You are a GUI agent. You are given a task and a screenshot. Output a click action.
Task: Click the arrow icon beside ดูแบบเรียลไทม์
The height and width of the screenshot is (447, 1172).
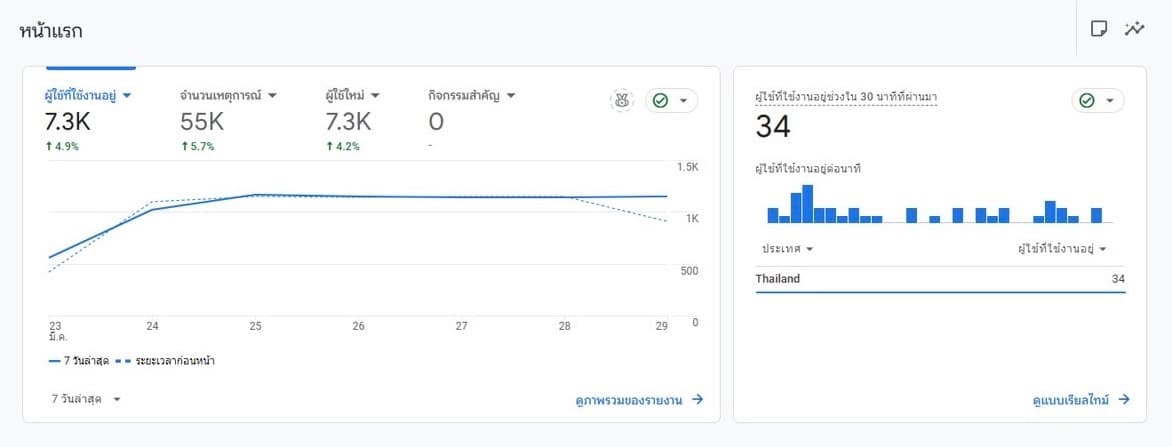click(1124, 400)
